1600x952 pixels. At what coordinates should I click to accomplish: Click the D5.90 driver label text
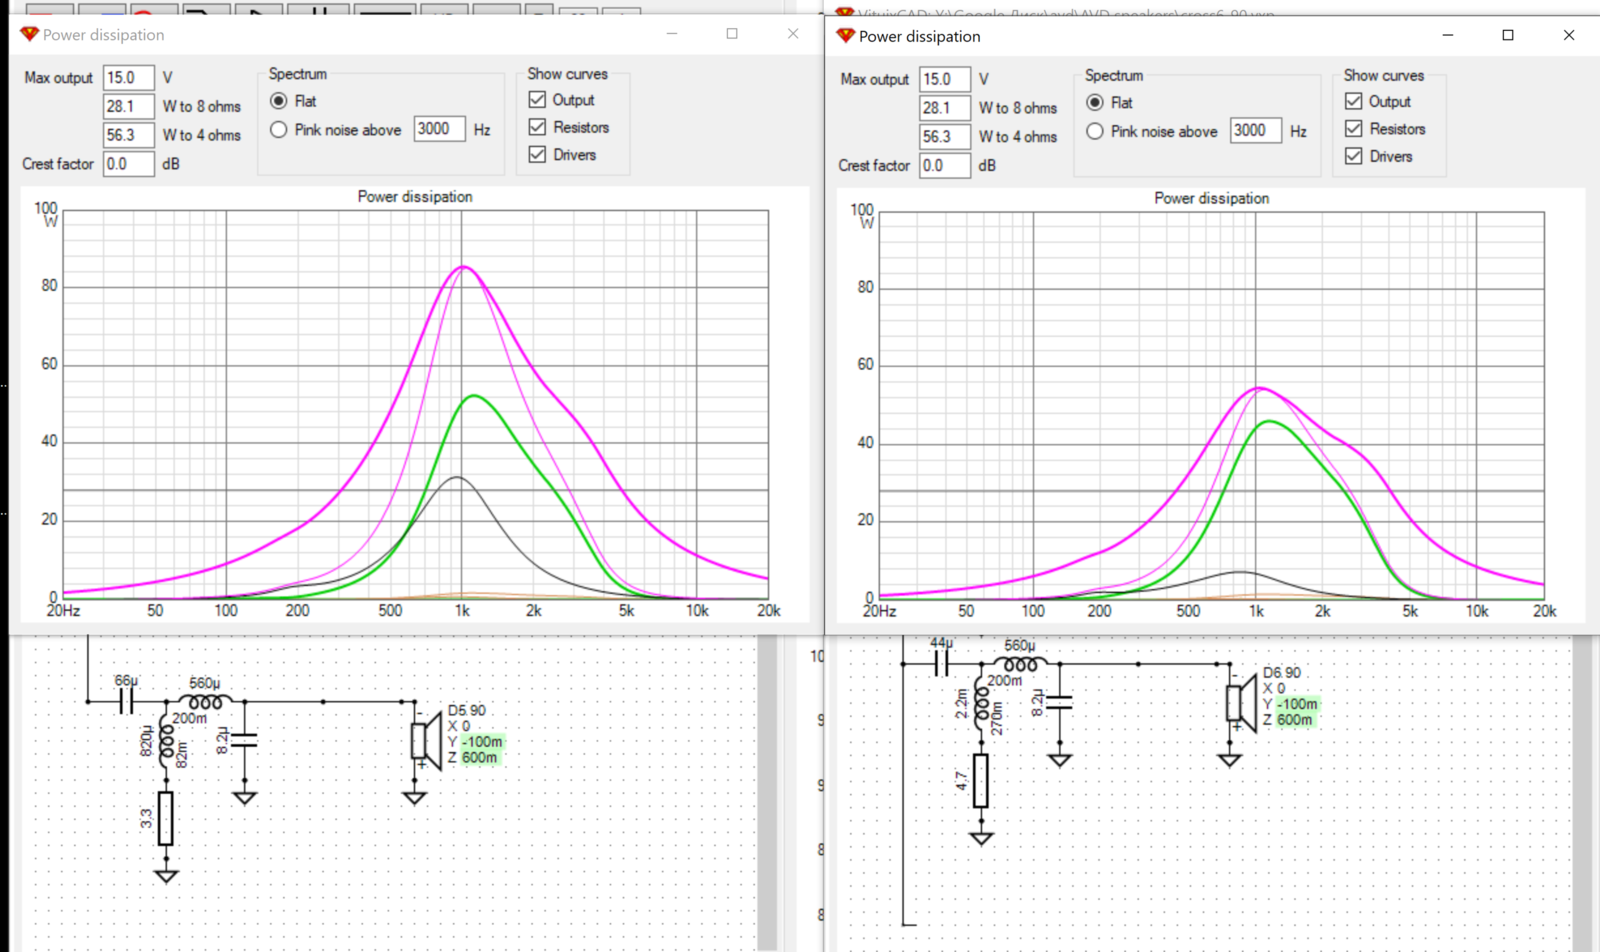(467, 711)
